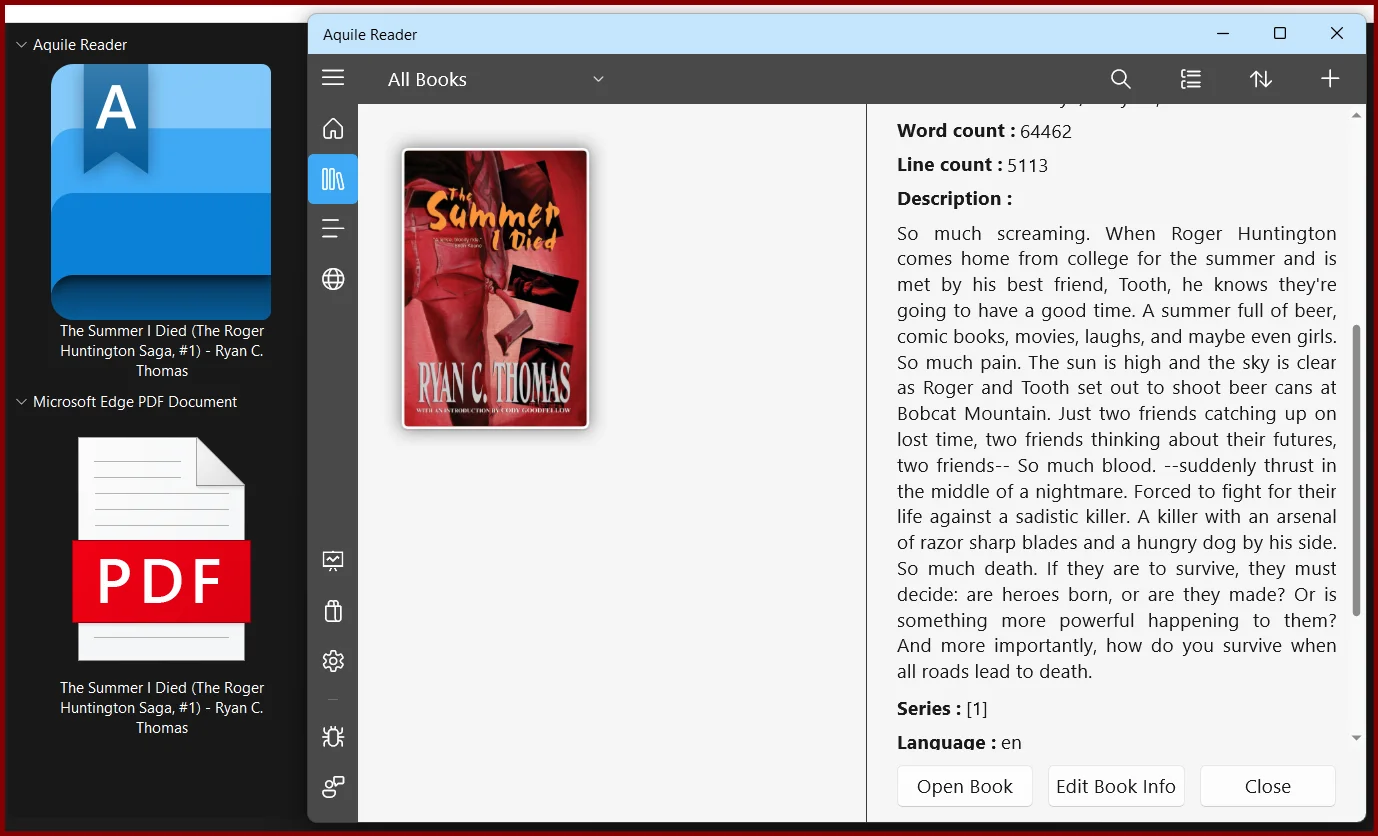Click the Edit Book Info button
Viewport: 1378px width, 836px height.
[x=1116, y=786]
